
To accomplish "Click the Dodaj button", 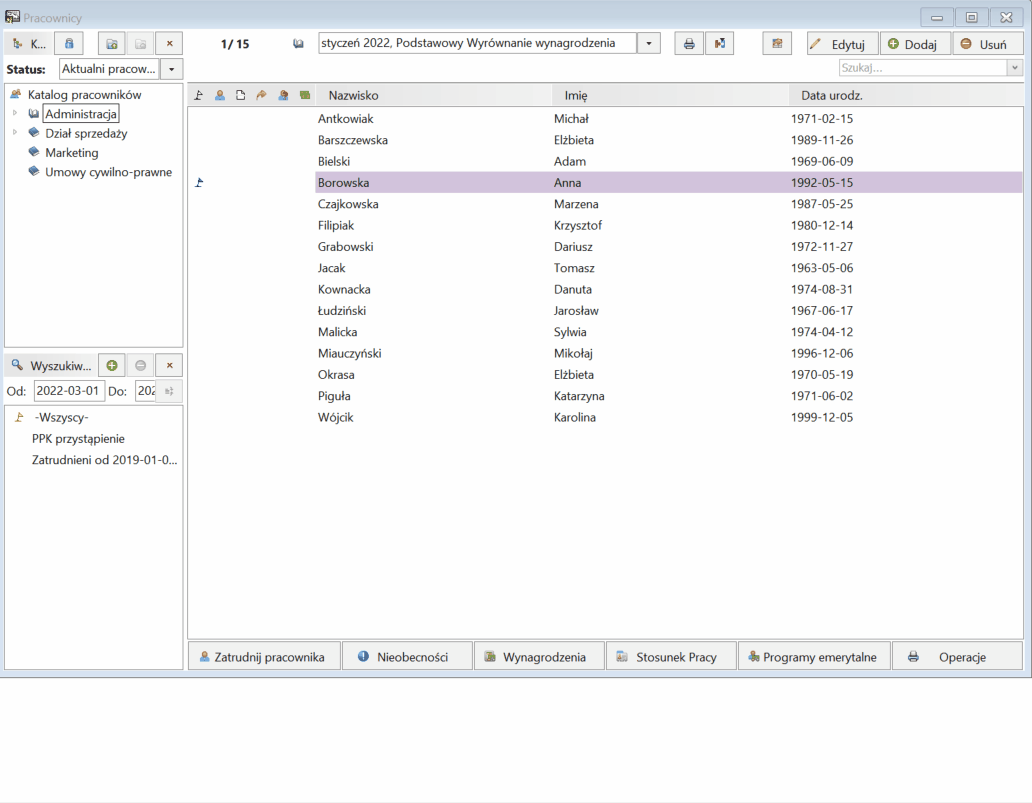I will (x=915, y=44).
